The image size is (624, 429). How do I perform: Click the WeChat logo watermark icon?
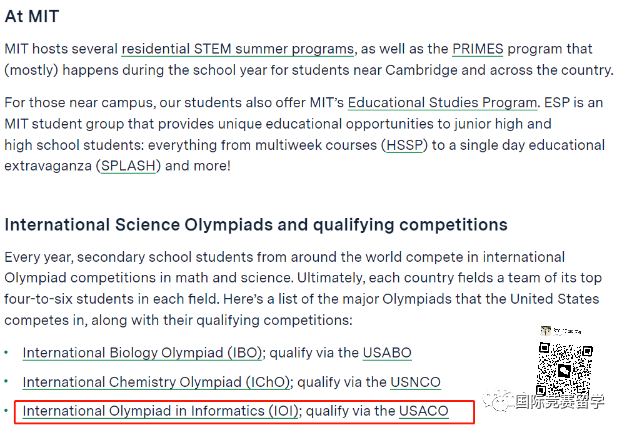click(495, 403)
